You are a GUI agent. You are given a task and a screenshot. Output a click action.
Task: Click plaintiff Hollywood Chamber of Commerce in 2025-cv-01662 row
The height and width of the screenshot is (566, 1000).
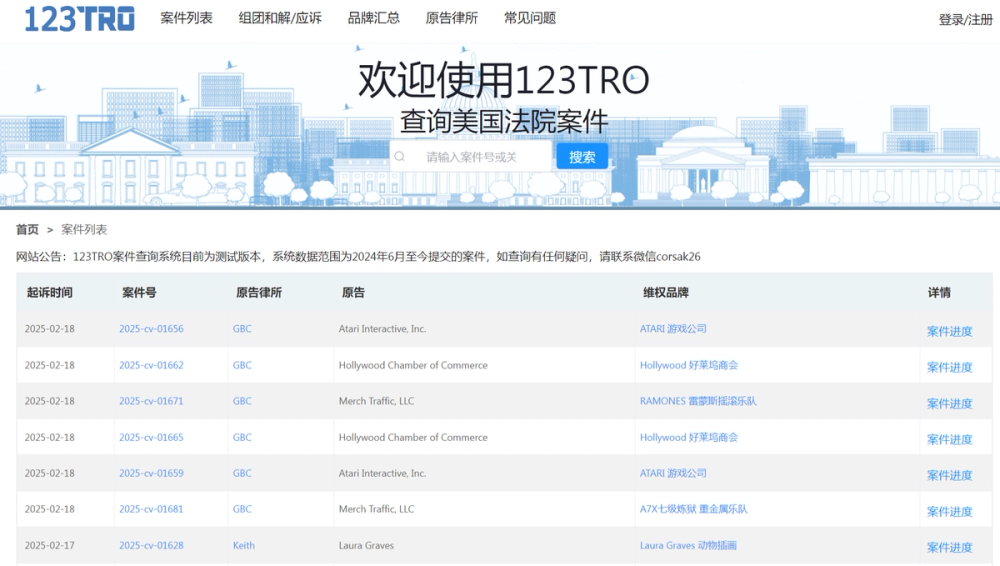coord(413,365)
